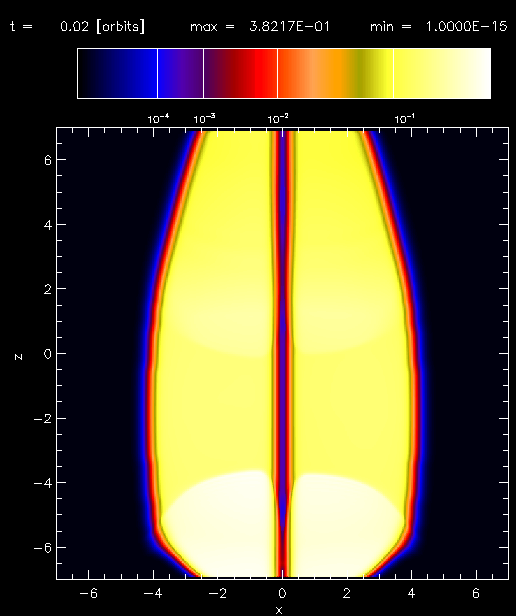Viewport: 516px width, 616px height.
Task: Click the 10⁻² colorbar tick label
Action: pyautogui.click(x=278, y=119)
